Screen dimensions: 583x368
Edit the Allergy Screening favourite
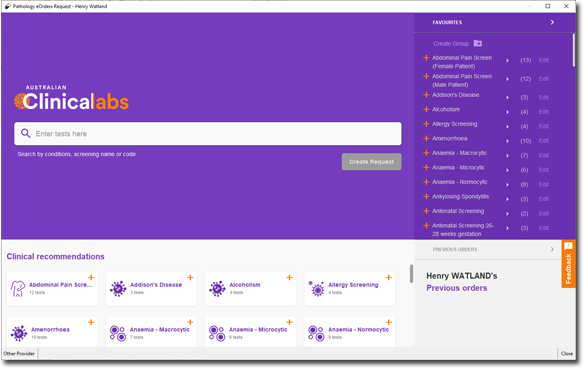[544, 126]
